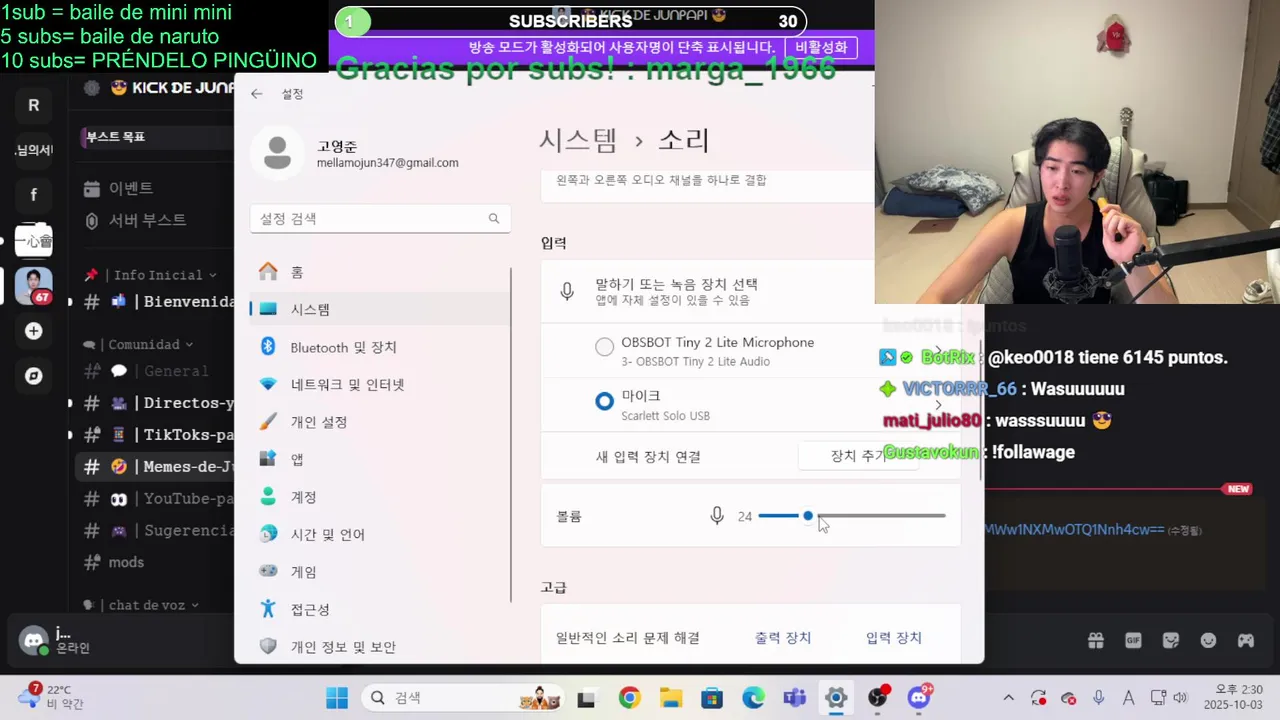Select 시스템 in Settings sidebar

(x=380, y=309)
